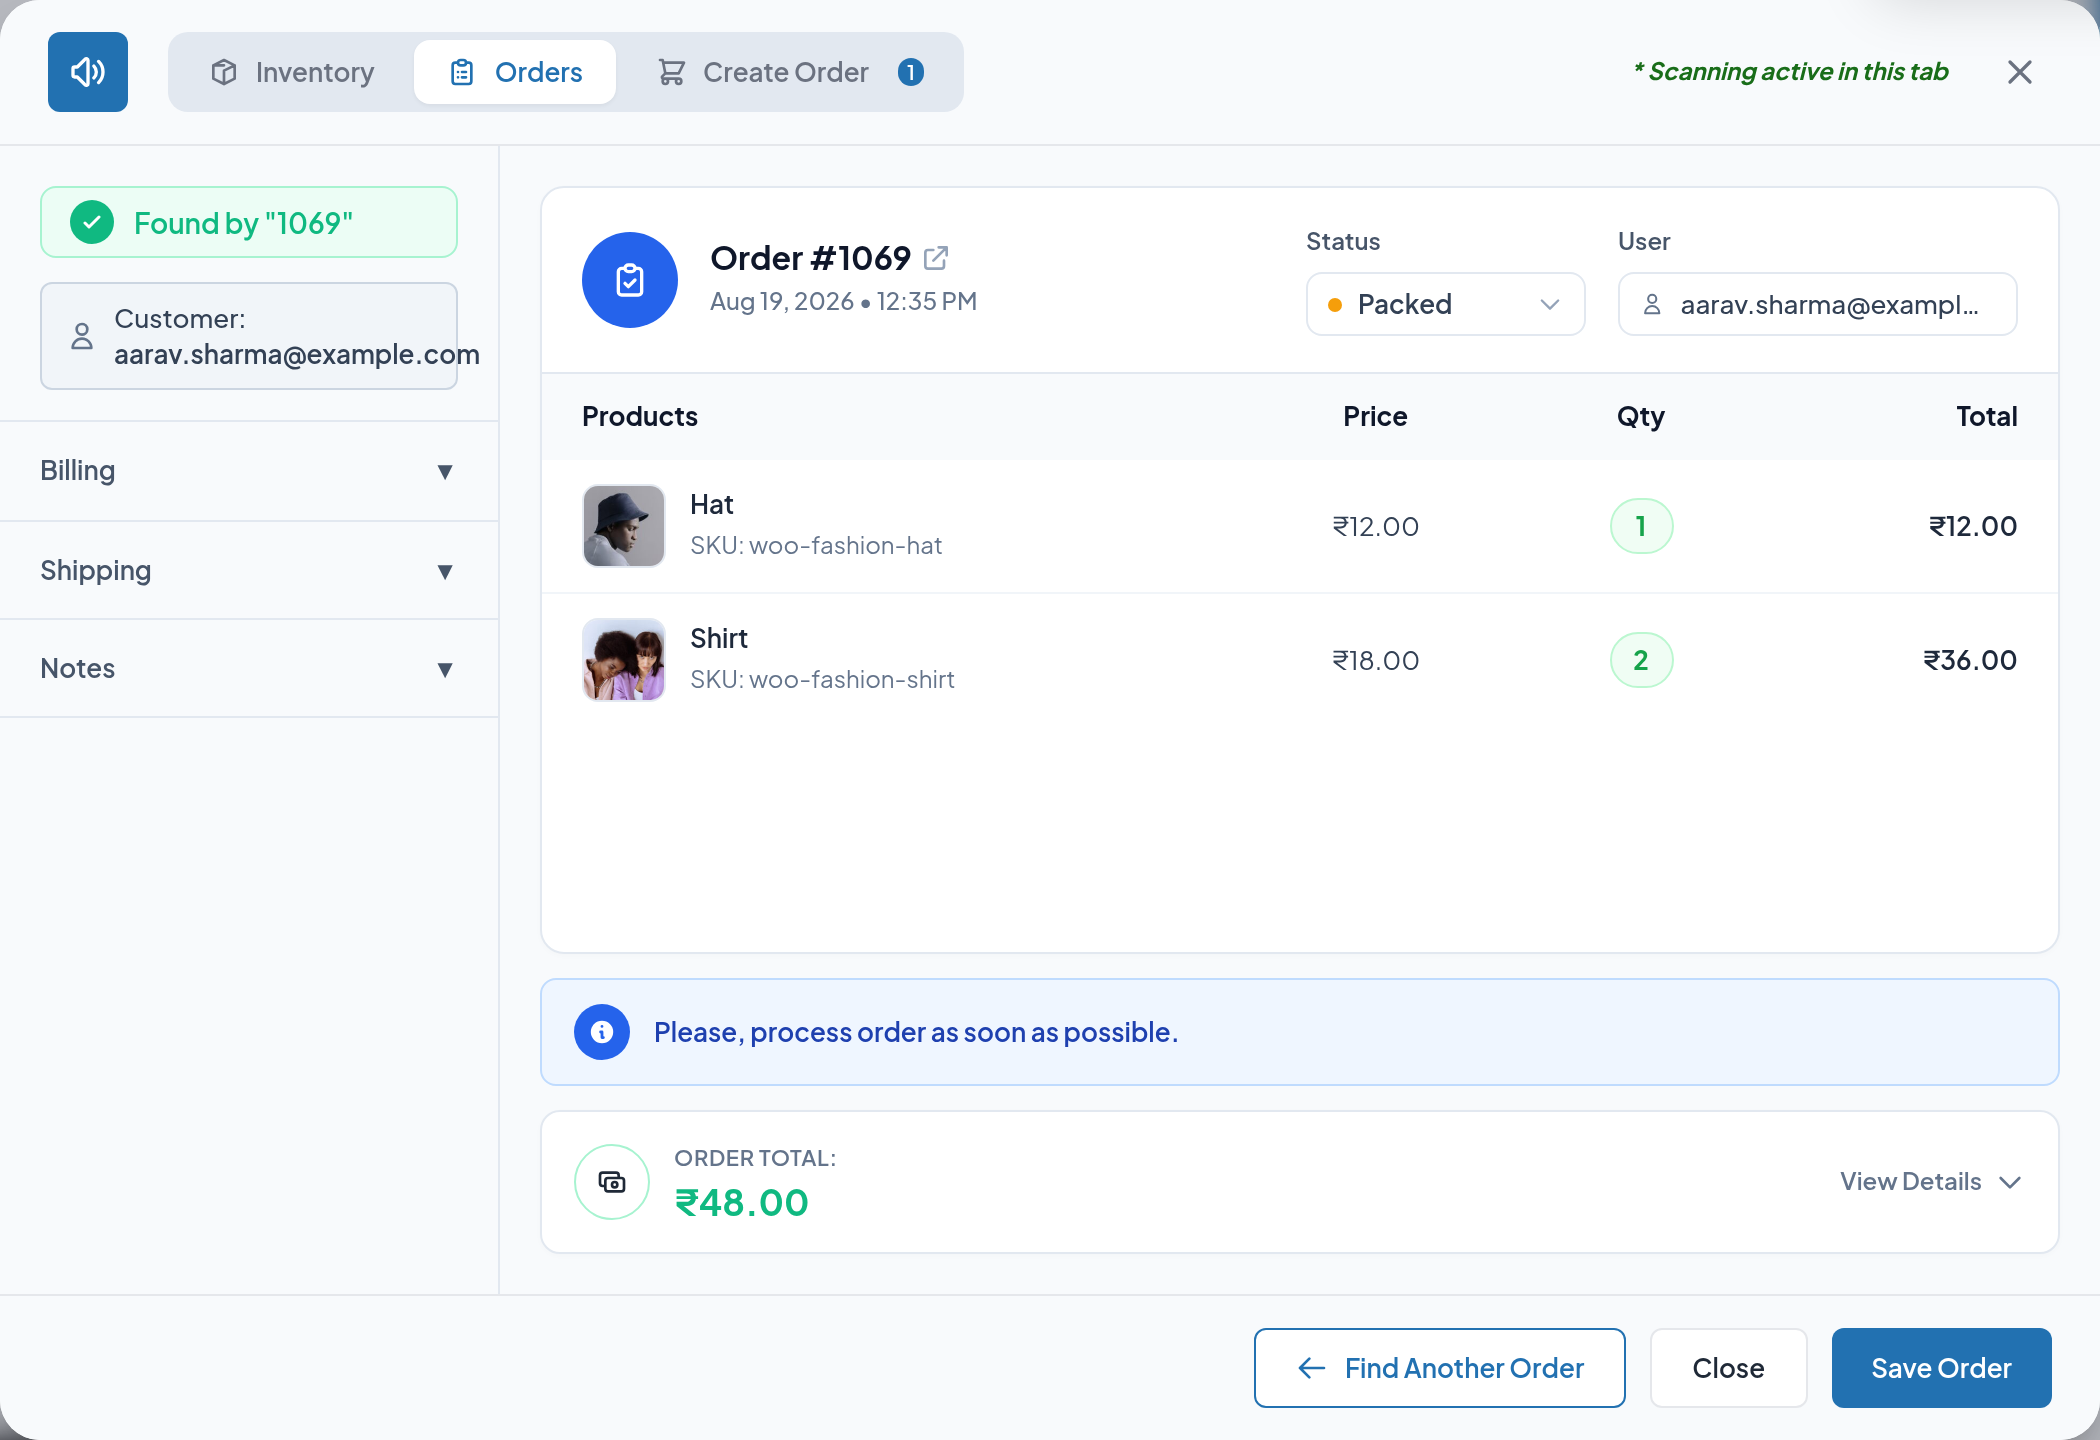Viewport: 2100px width, 1440px height.
Task: Click the ₹48.00 order total amount
Action: 742,1203
